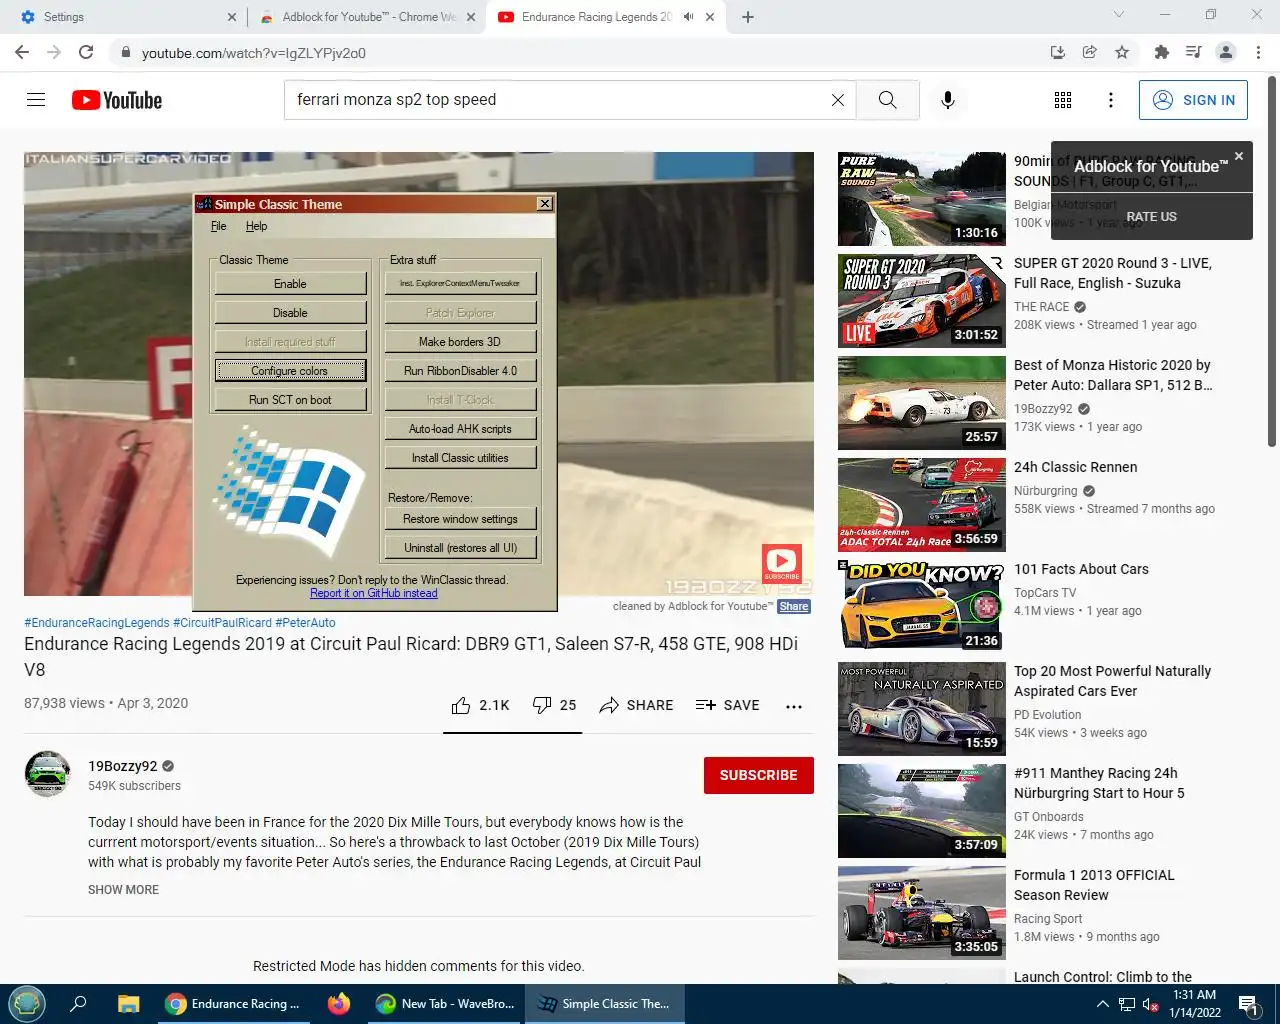Click the Disable button
Screen dimensions: 1280x1024
pyautogui.click(x=290, y=313)
